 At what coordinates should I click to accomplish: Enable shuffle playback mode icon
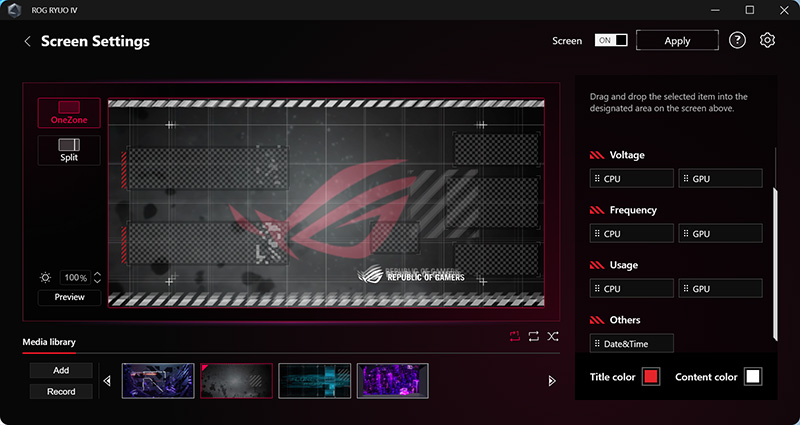tap(553, 336)
